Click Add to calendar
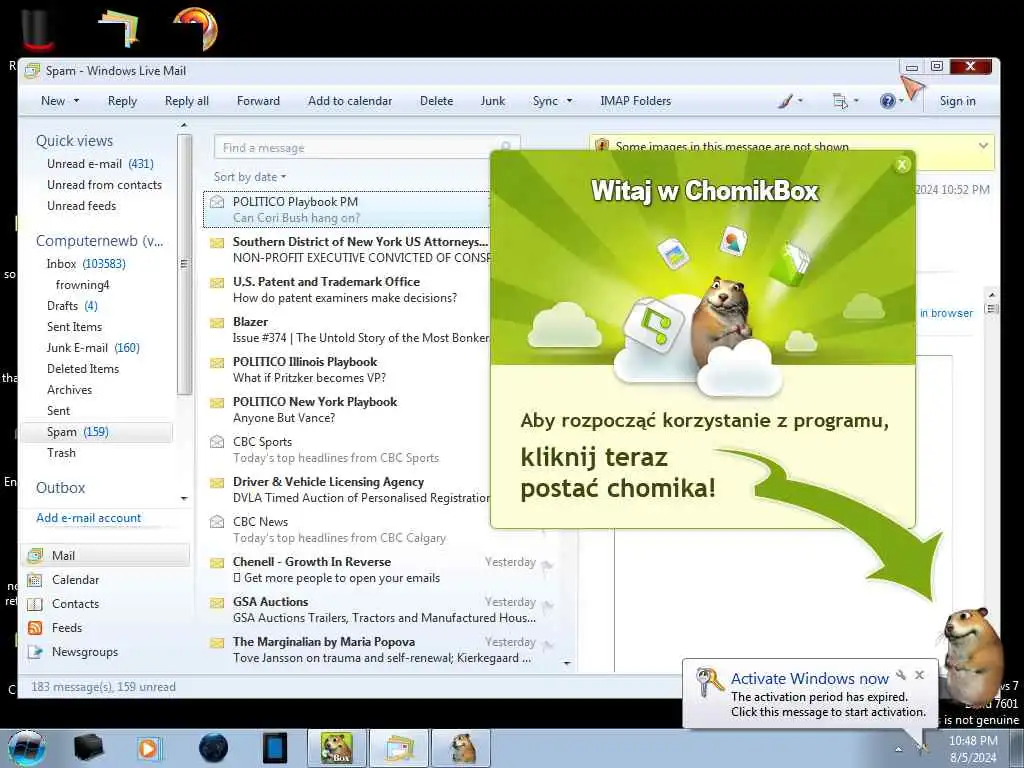This screenshot has height=768, width=1024. (350, 101)
